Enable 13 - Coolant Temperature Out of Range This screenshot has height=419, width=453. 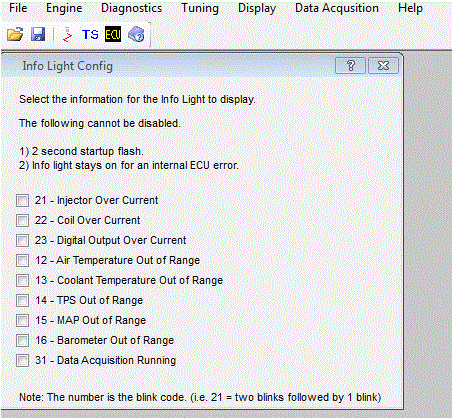(x=23, y=281)
